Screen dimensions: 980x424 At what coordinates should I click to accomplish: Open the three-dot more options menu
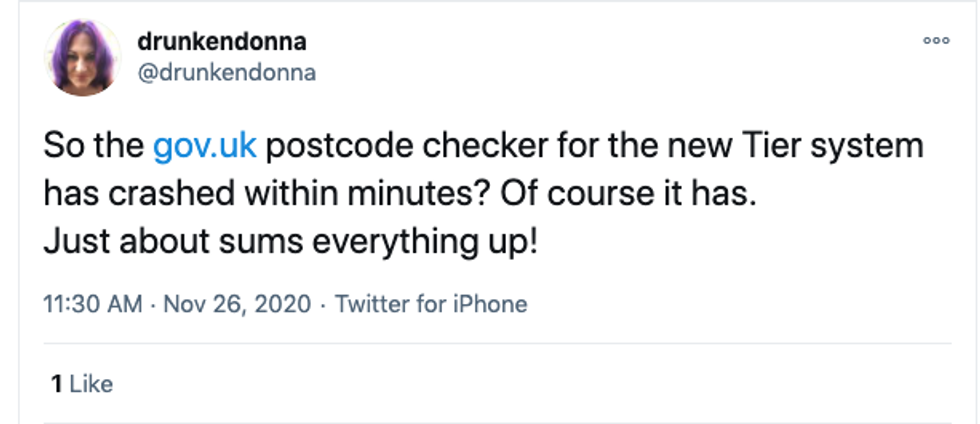point(935,41)
